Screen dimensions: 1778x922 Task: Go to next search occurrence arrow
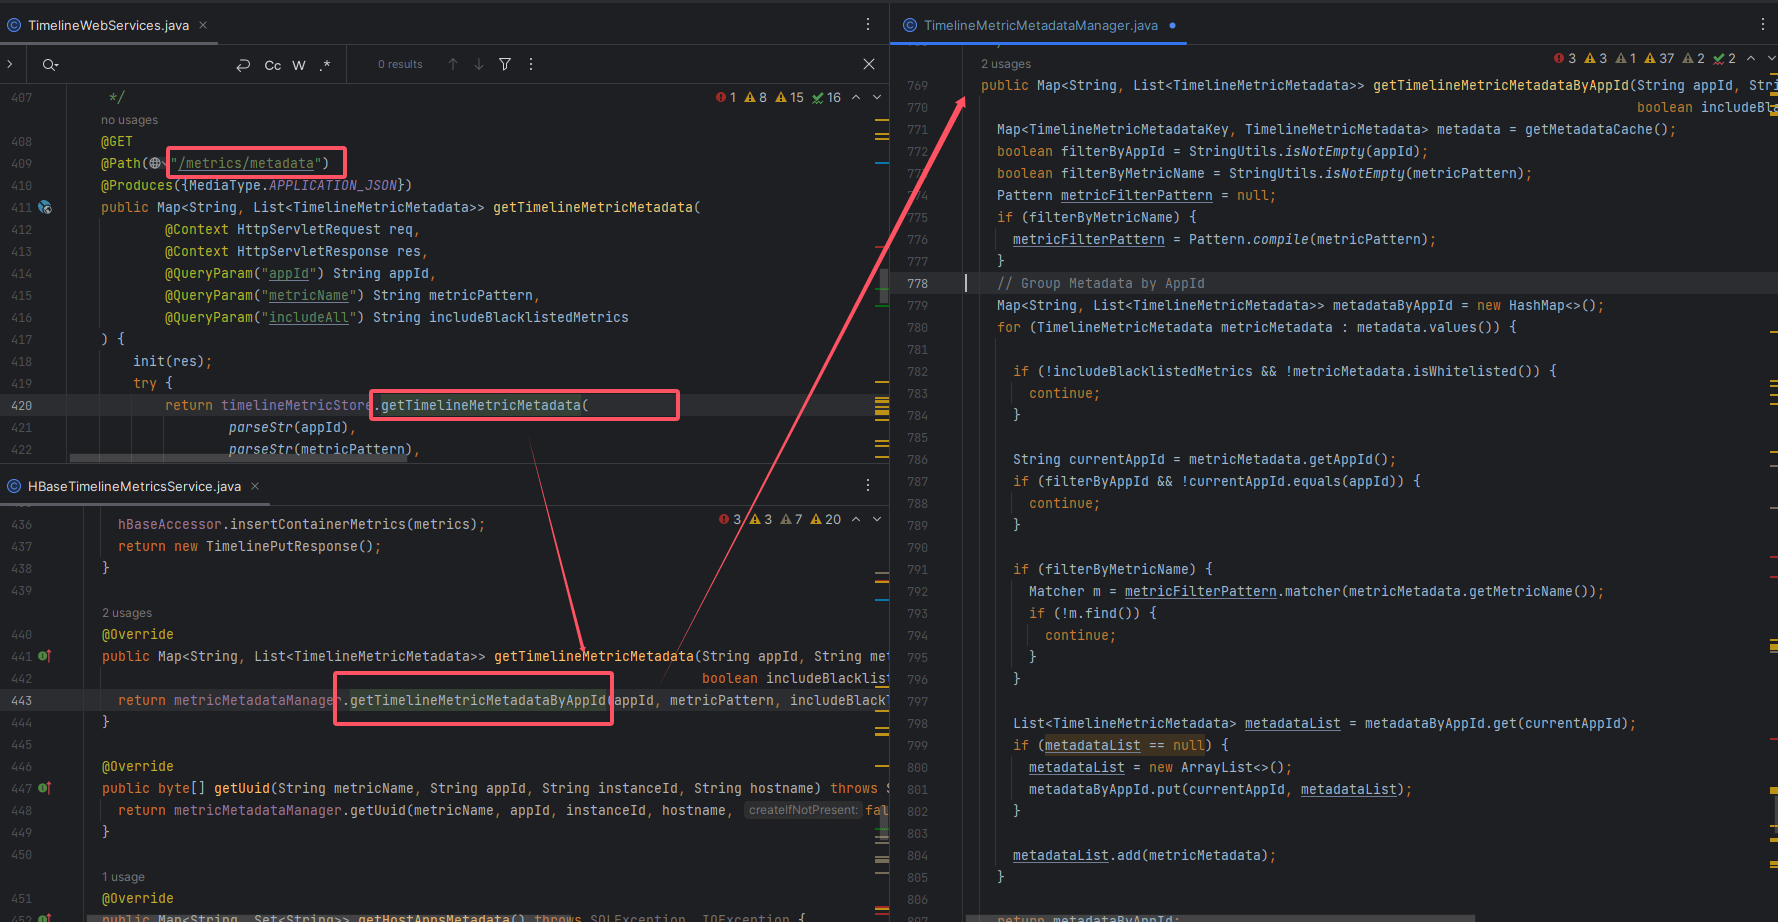479,64
